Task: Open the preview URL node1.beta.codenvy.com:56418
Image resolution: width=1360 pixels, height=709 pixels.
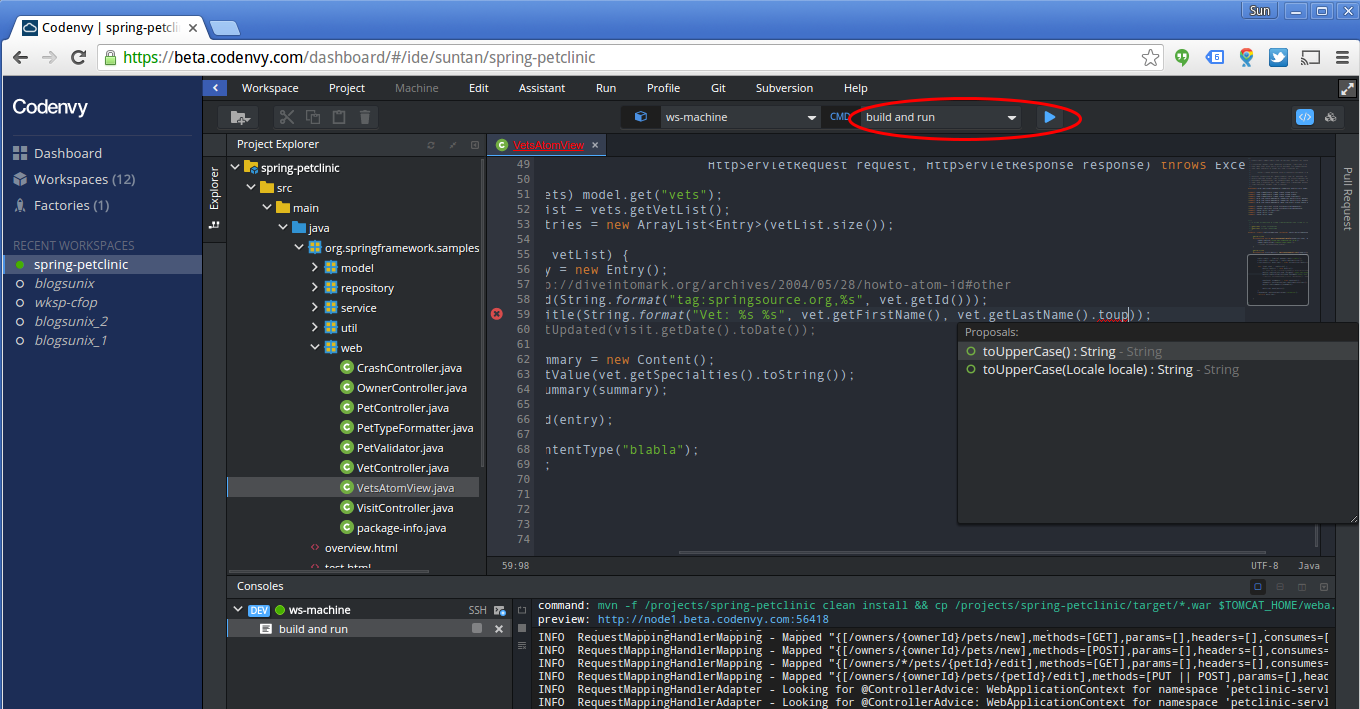Action: (x=713, y=619)
